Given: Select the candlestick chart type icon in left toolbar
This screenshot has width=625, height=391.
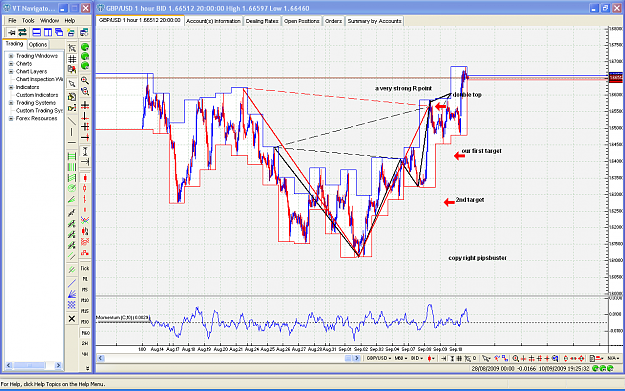Looking at the screenshot, I should [x=85, y=178].
